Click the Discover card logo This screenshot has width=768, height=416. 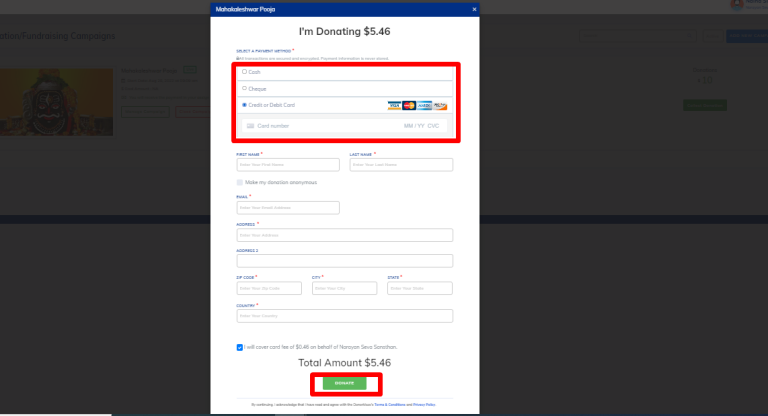440,105
